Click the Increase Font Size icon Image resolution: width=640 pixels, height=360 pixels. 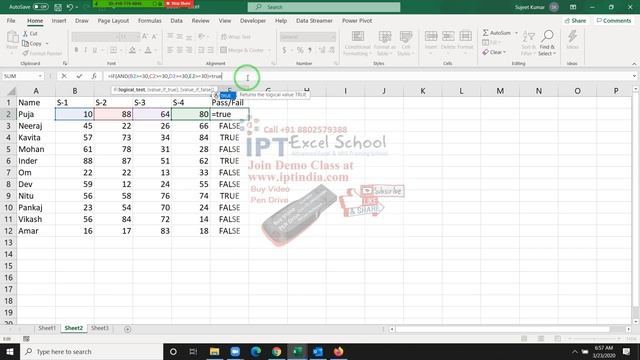pyautogui.click(x=145, y=37)
